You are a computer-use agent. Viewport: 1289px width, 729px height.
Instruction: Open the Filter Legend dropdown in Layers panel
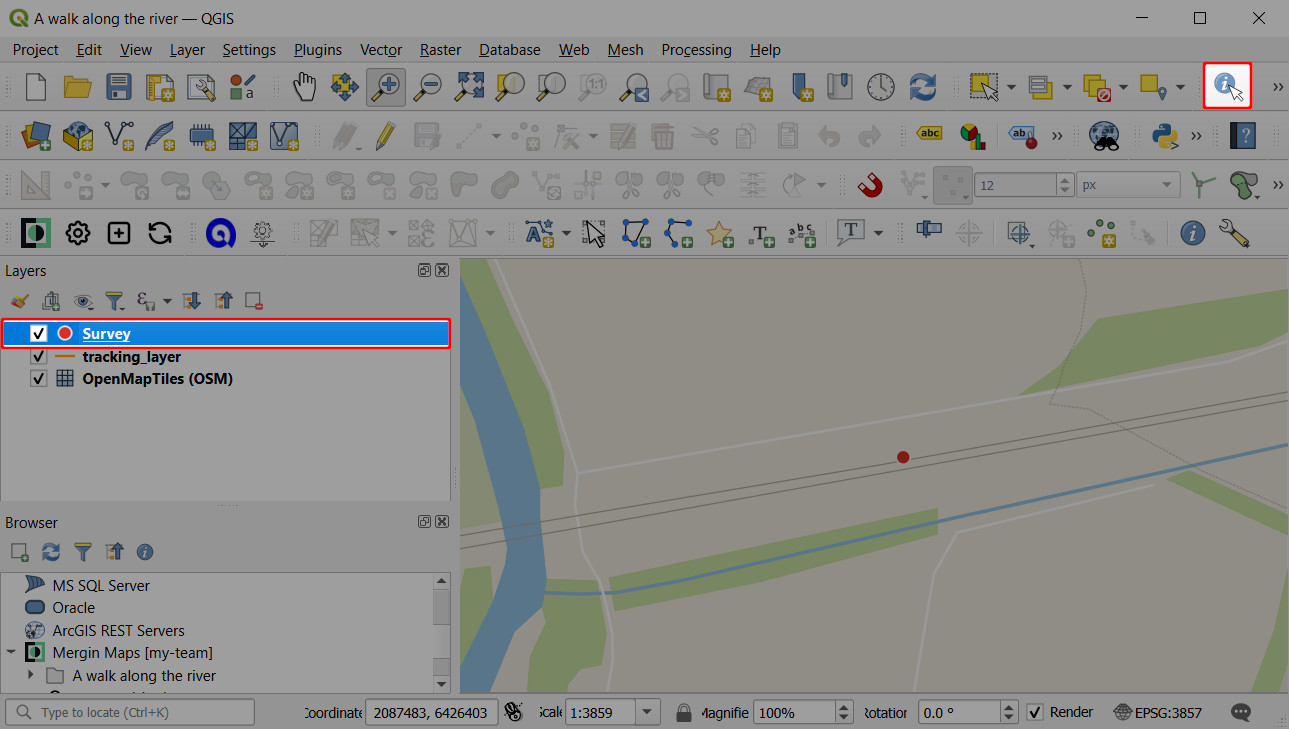(x=115, y=300)
